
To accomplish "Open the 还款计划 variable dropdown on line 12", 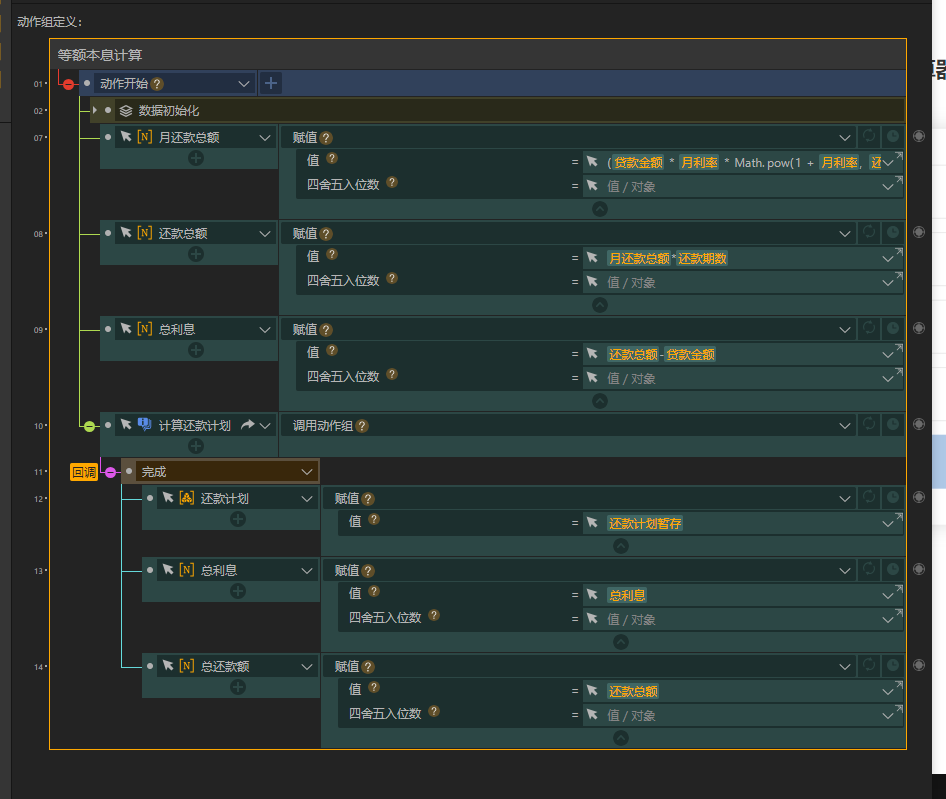I will click(306, 498).
